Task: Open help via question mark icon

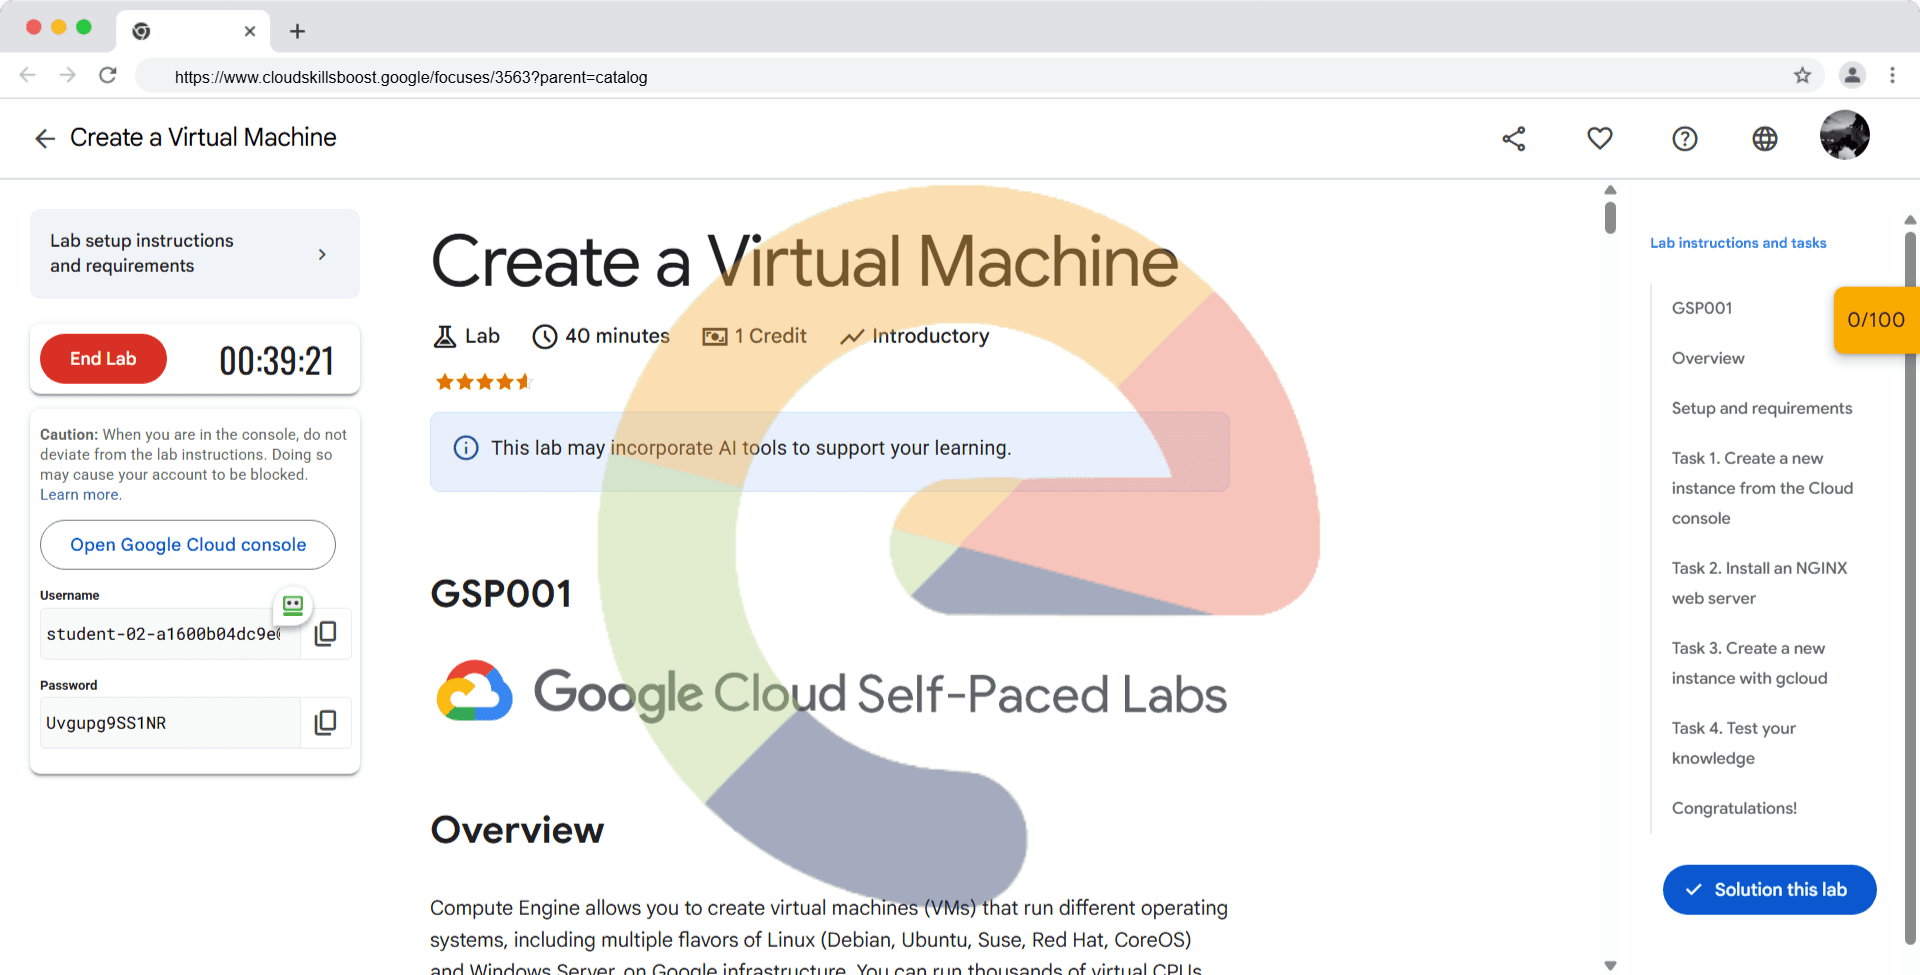Action: (1684, 139)
